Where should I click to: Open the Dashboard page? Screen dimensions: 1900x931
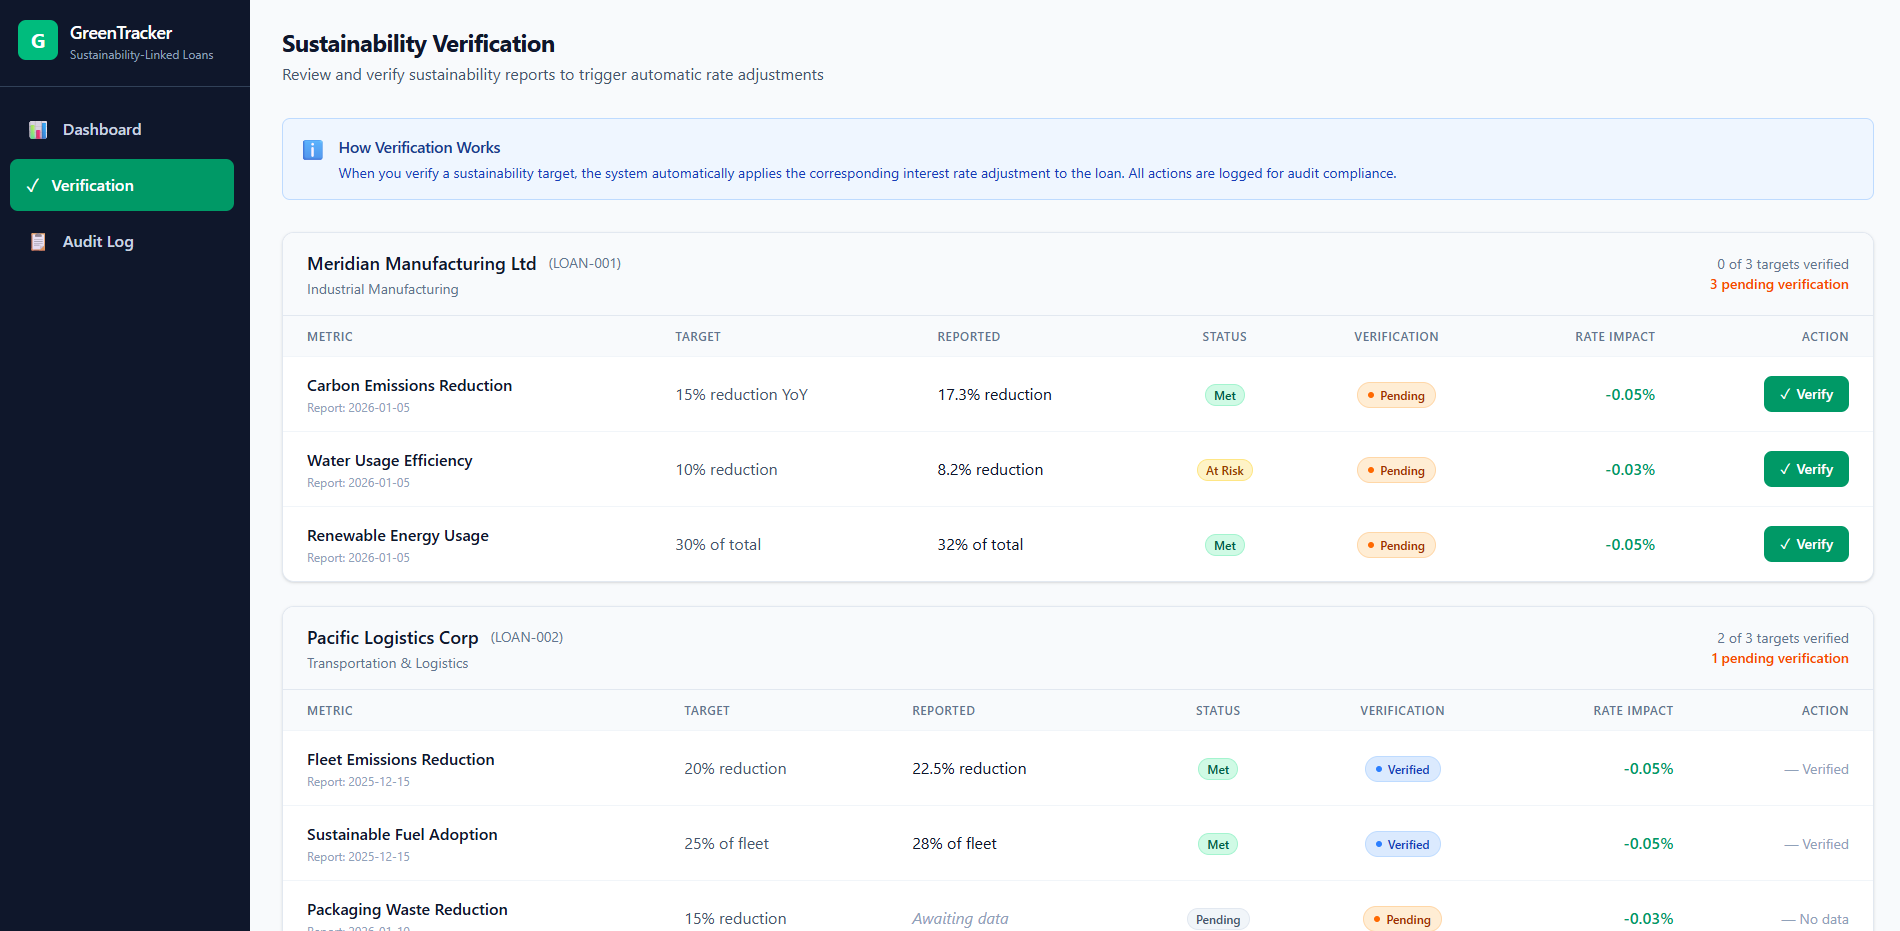pyautogui.click(x=122, y=129)
